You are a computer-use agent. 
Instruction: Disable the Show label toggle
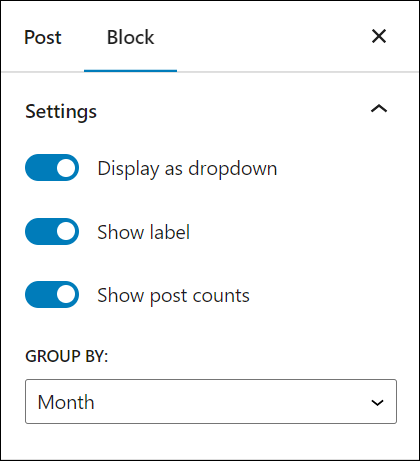[x=52, y=231]
